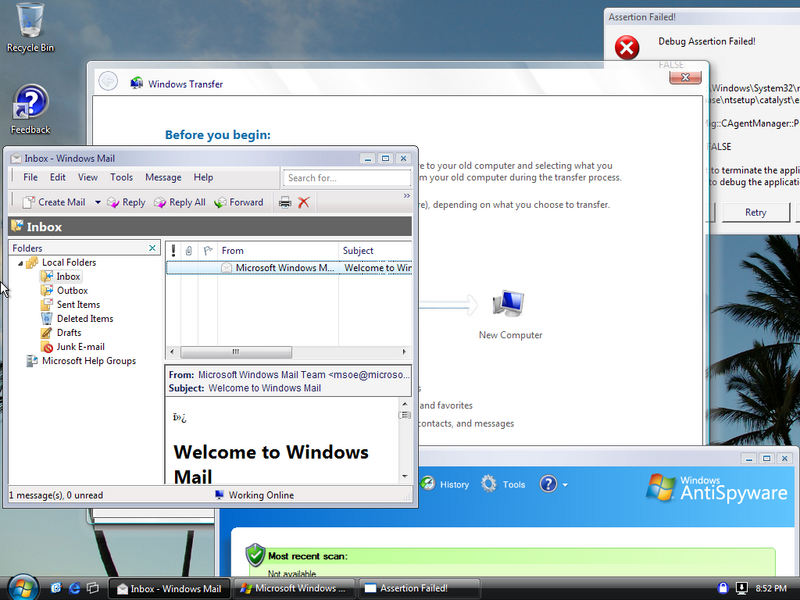Print the message with the printer icon

tap(285, 203)
